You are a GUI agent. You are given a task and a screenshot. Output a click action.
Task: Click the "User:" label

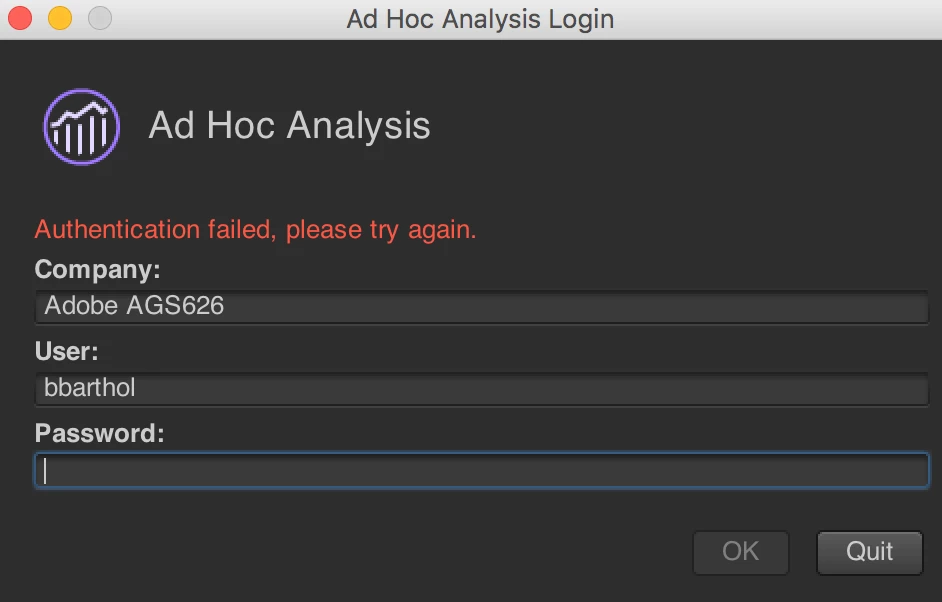tap(66, 351)
